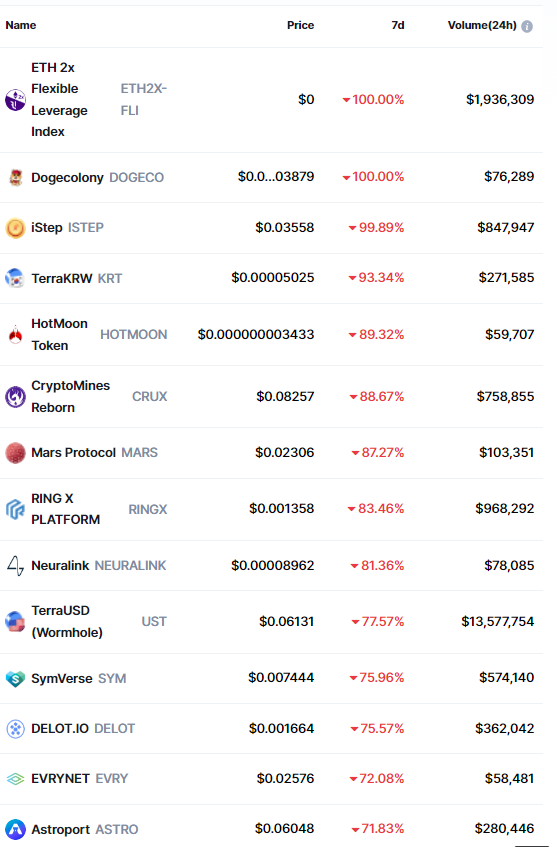Open the TerraUSD (Wormhole) link

click(67, 622)
